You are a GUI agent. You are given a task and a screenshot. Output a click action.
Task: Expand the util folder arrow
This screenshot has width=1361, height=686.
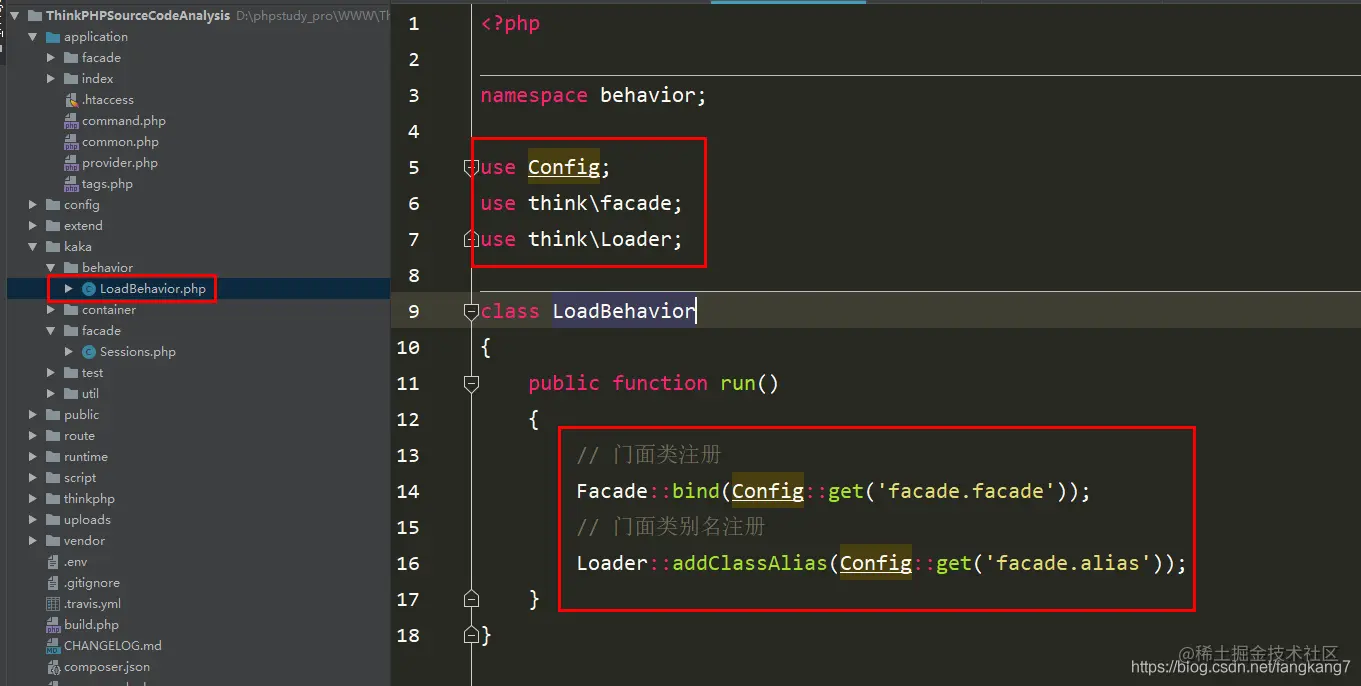point(51,394)
